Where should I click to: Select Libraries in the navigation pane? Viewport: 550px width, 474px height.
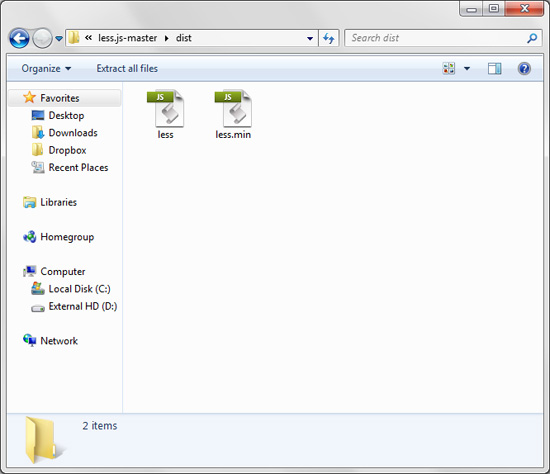(x=58, y=202)
